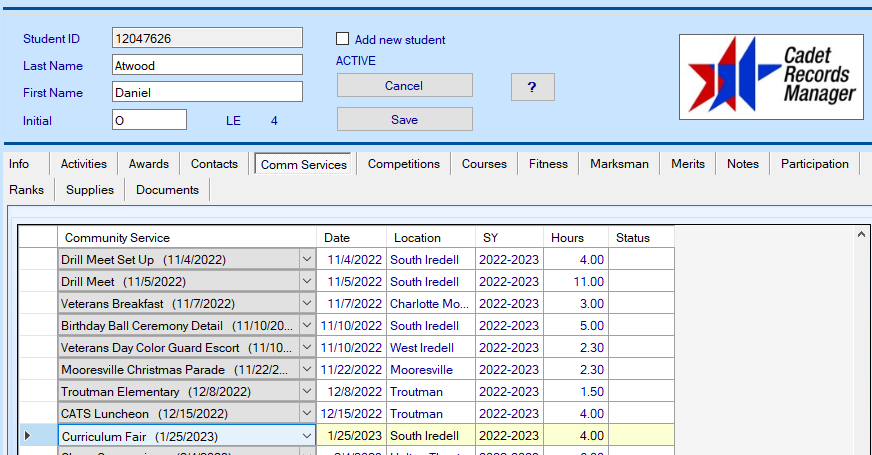Click the Cancel button

pyautogui.click(x=404, y=86)
